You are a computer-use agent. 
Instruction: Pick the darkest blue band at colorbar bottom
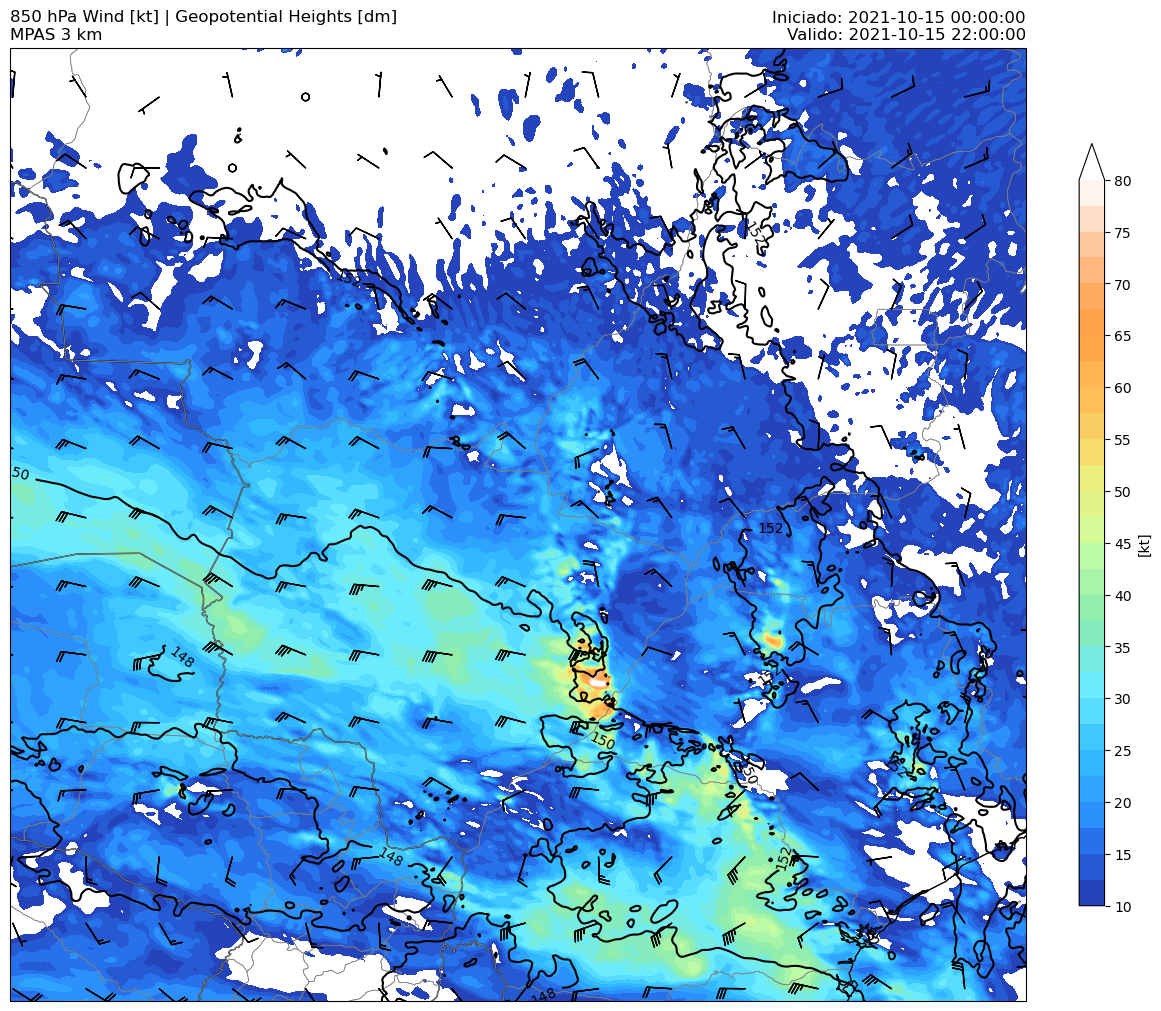click(x=1092, y=893)
